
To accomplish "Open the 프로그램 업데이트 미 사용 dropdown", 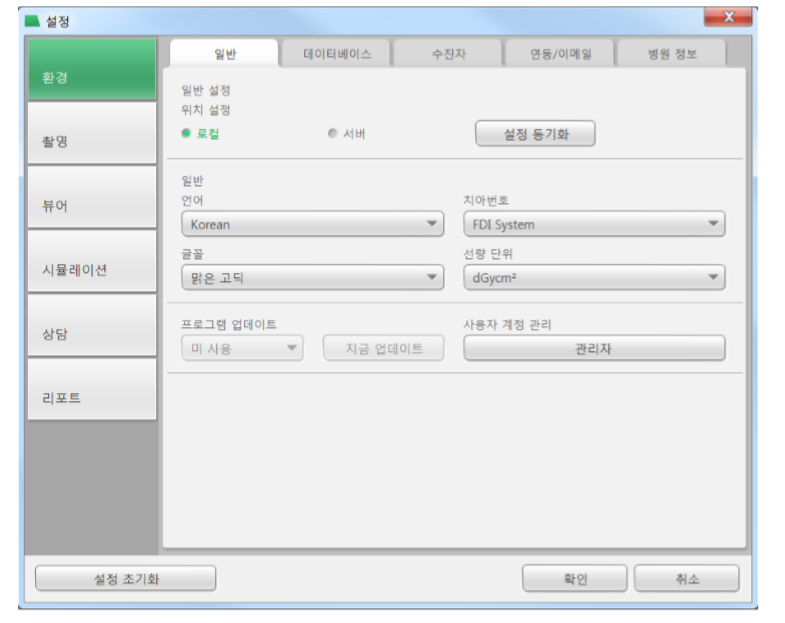I will tap(242, 348).
